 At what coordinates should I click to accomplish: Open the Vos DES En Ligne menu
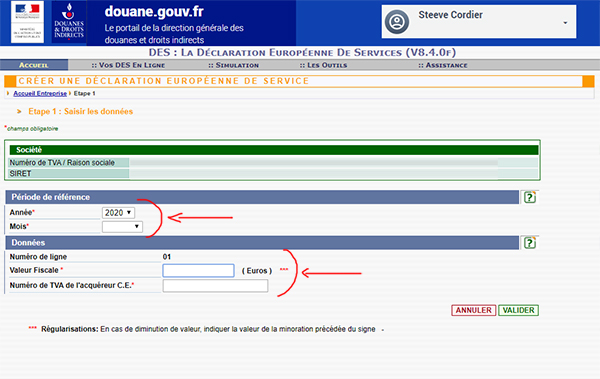pos(128,65)
